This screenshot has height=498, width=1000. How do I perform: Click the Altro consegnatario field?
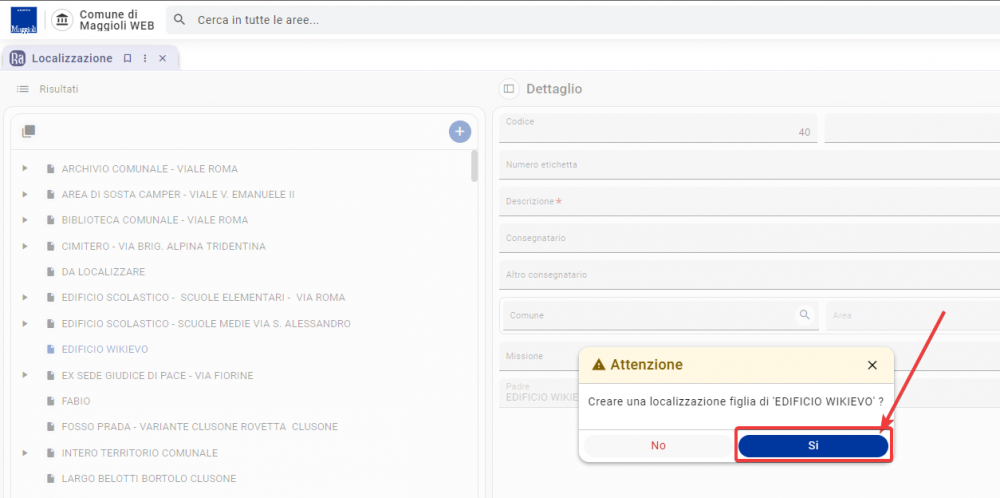click(x=749, y=275)
